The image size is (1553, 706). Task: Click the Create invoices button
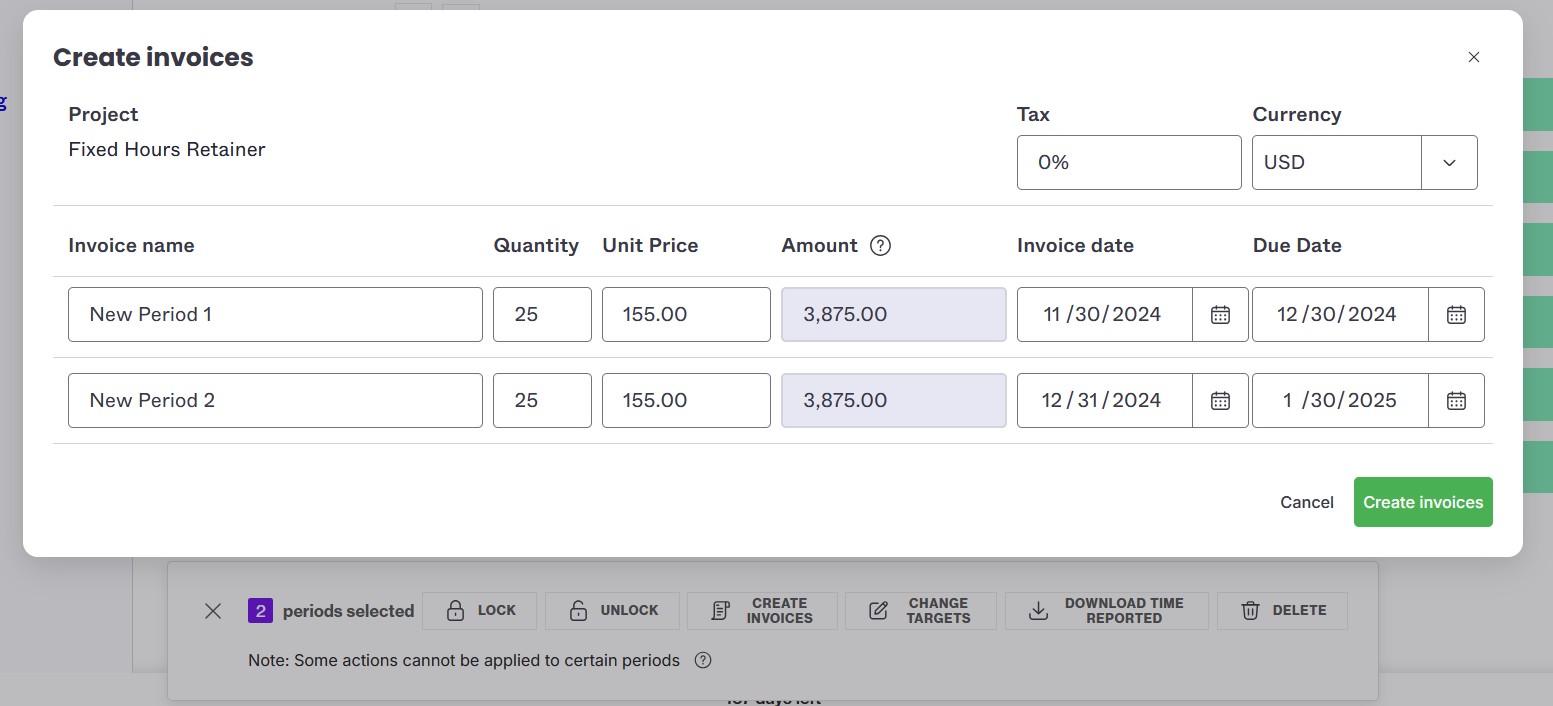tap(1422, 502)
